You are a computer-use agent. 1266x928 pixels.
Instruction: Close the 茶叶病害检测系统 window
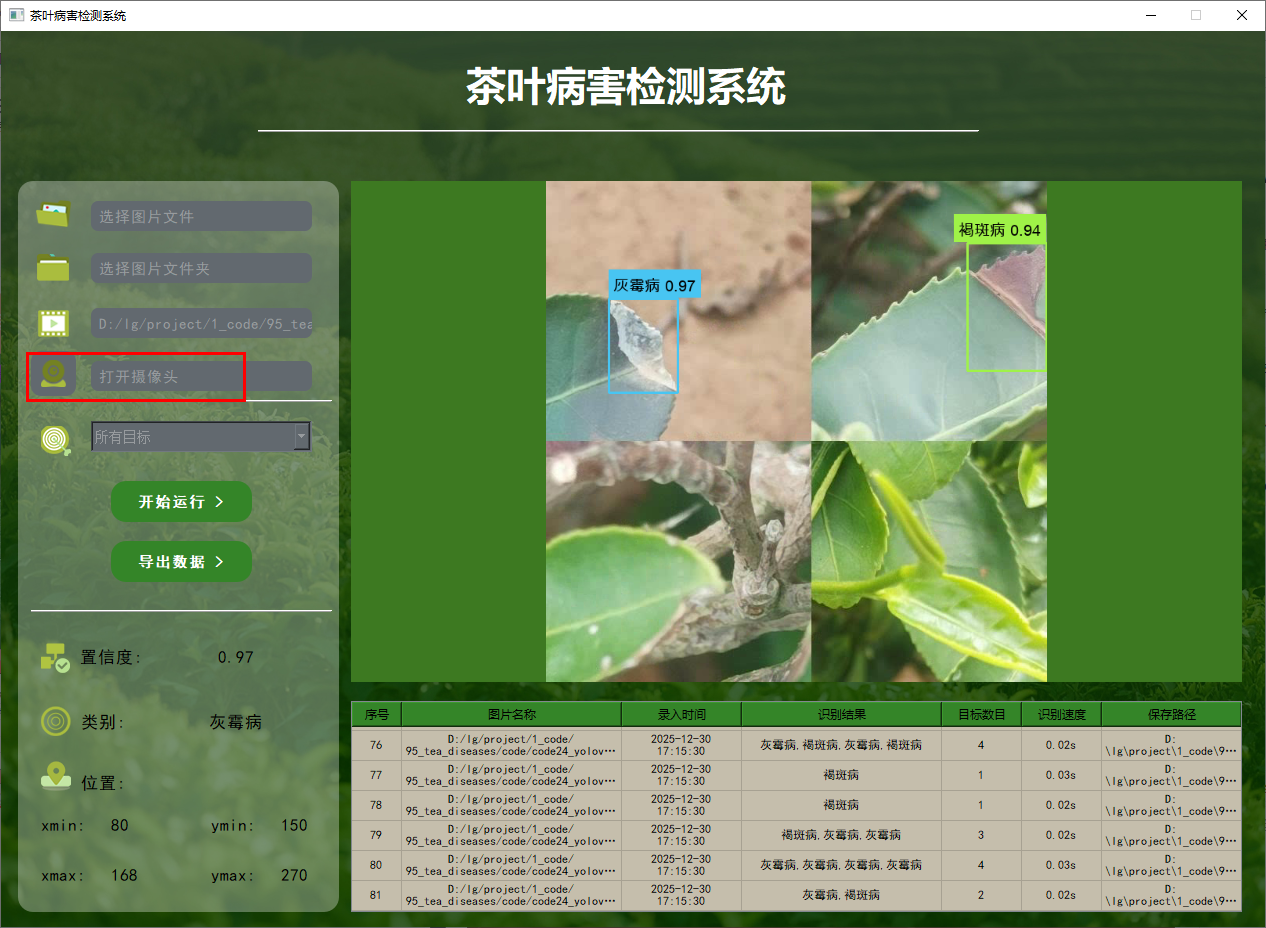(1242, 15)
